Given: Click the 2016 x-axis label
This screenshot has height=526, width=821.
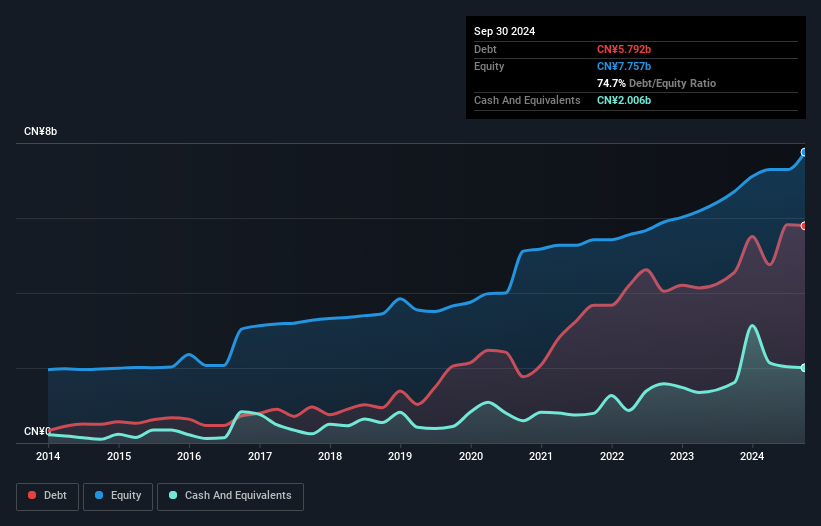Looking at the screenshot, I should [189, 456].
